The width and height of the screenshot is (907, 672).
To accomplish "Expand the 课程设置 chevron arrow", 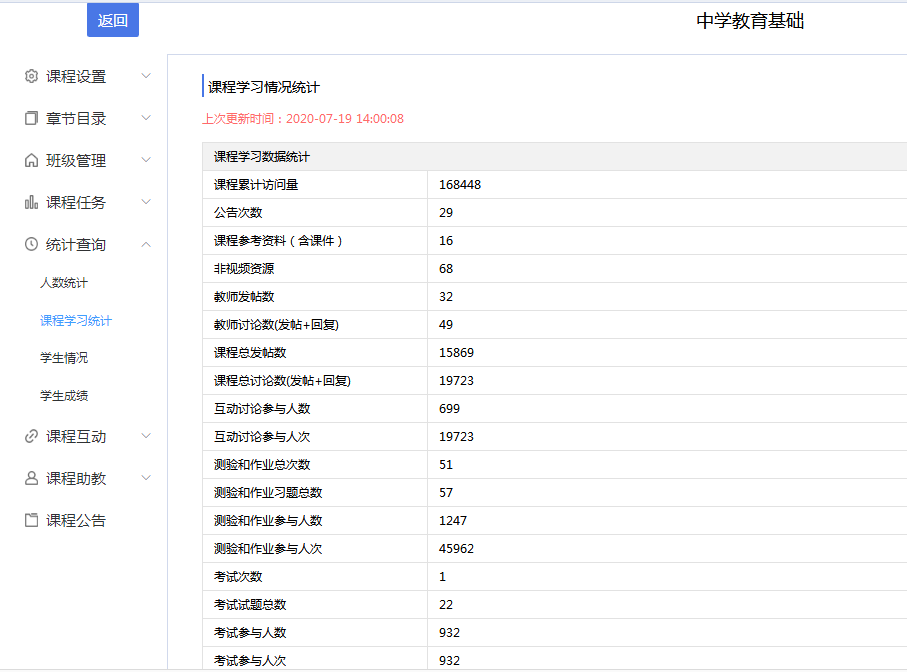I will [146, 76].
